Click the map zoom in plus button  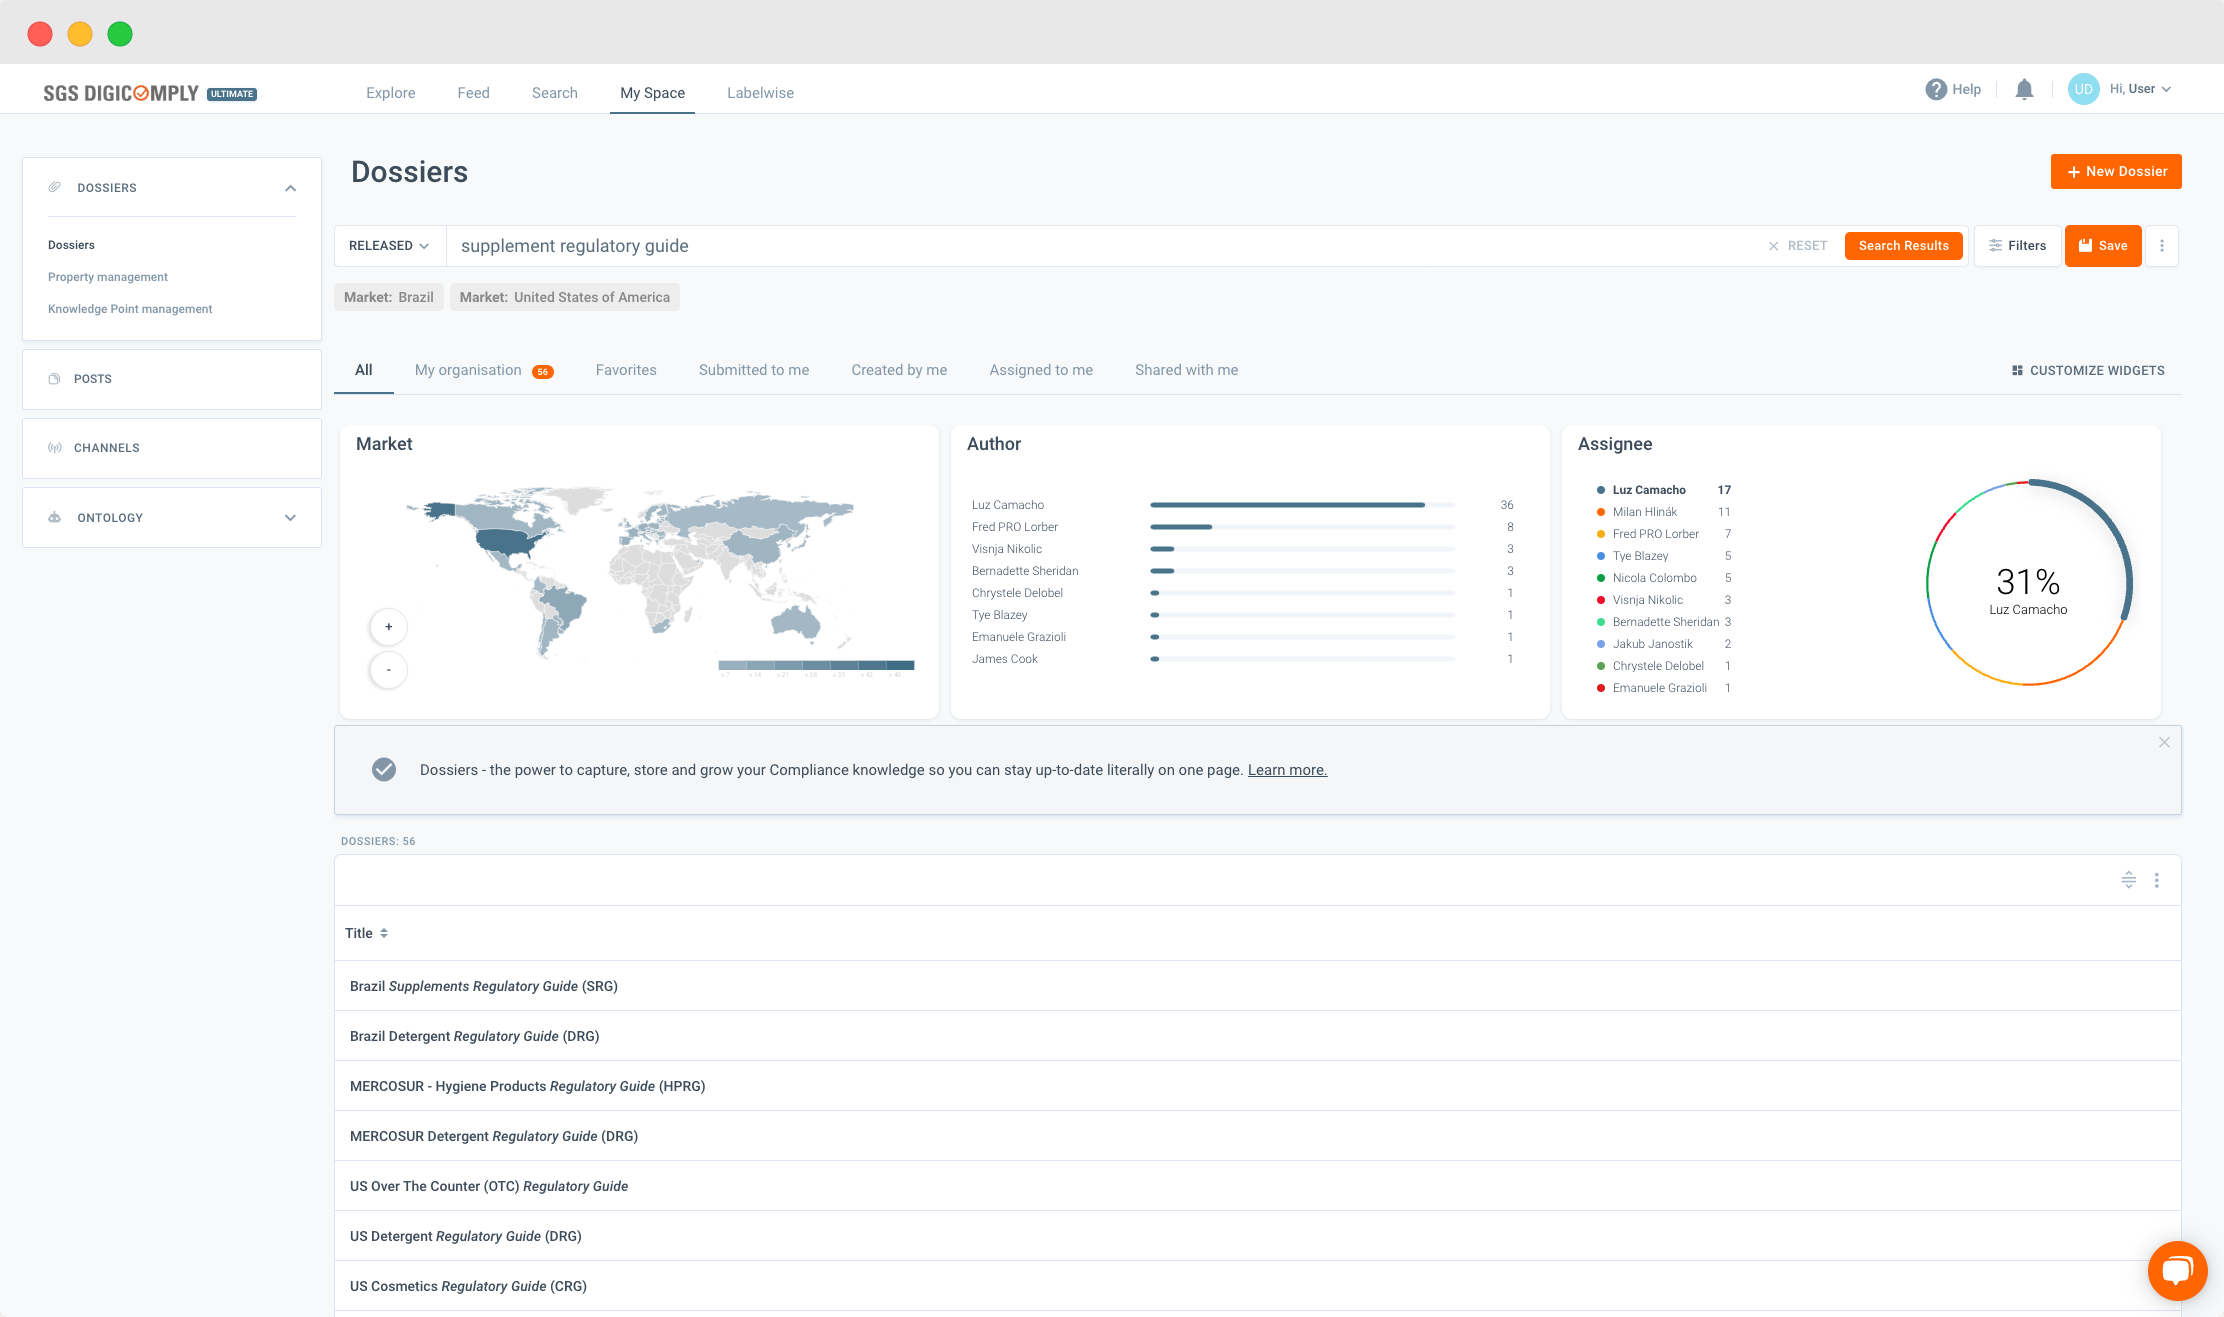[x=389, y=627]
